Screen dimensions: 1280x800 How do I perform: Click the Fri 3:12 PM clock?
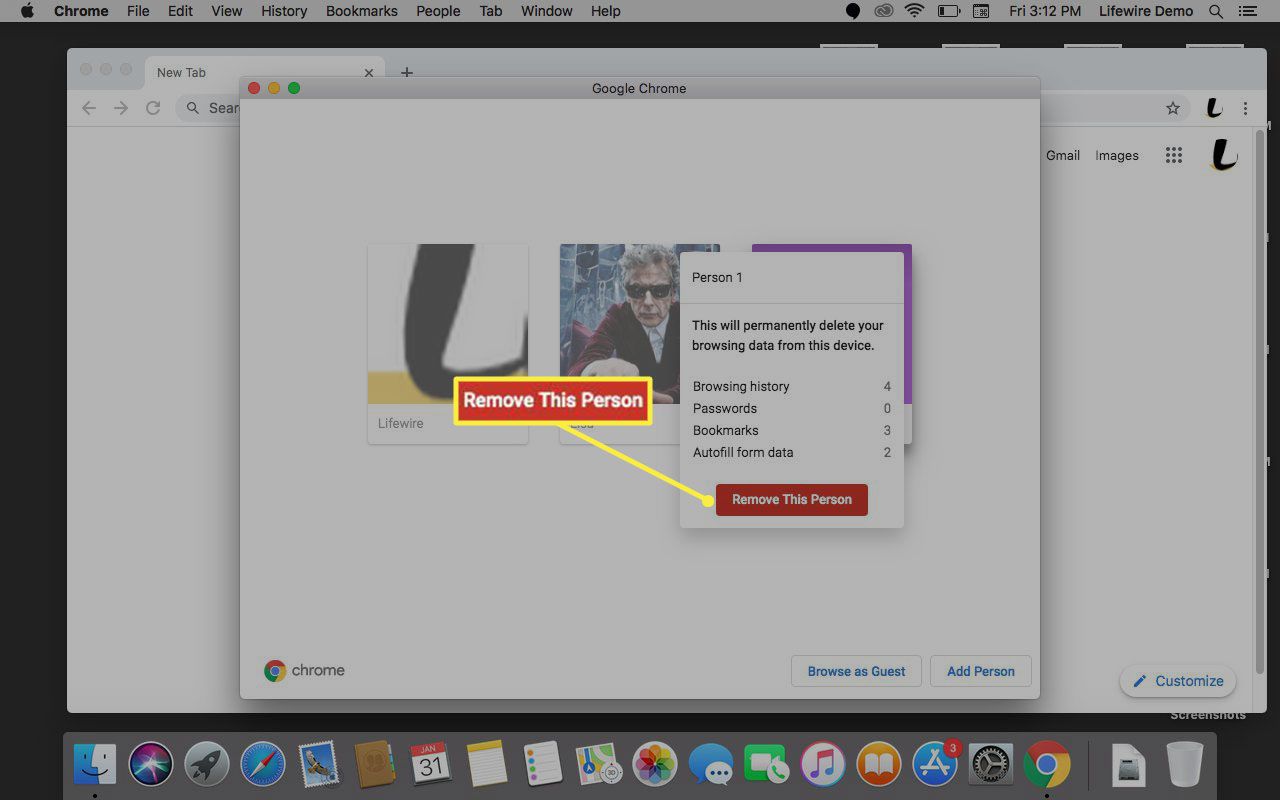[1046, 11]
